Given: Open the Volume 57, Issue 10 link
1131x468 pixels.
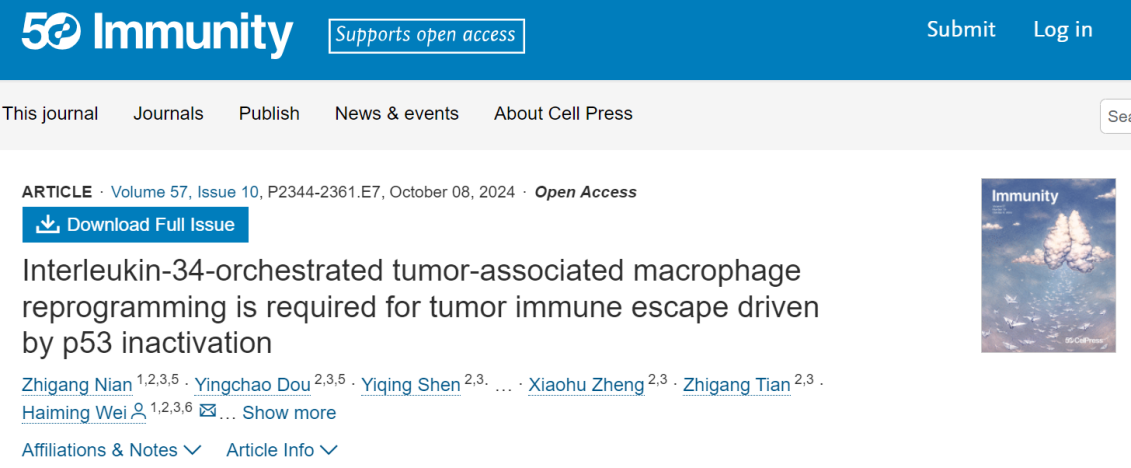Looking at the screenshot, I should (x=185, y=192).
